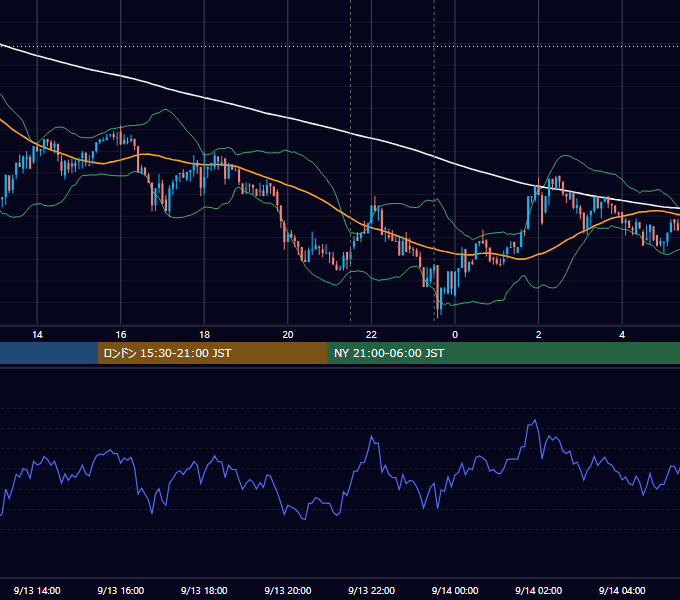The image size is (680, 600).
Task: Click the 9/13 16:00 time label
Action: click(x=121, y=590)
